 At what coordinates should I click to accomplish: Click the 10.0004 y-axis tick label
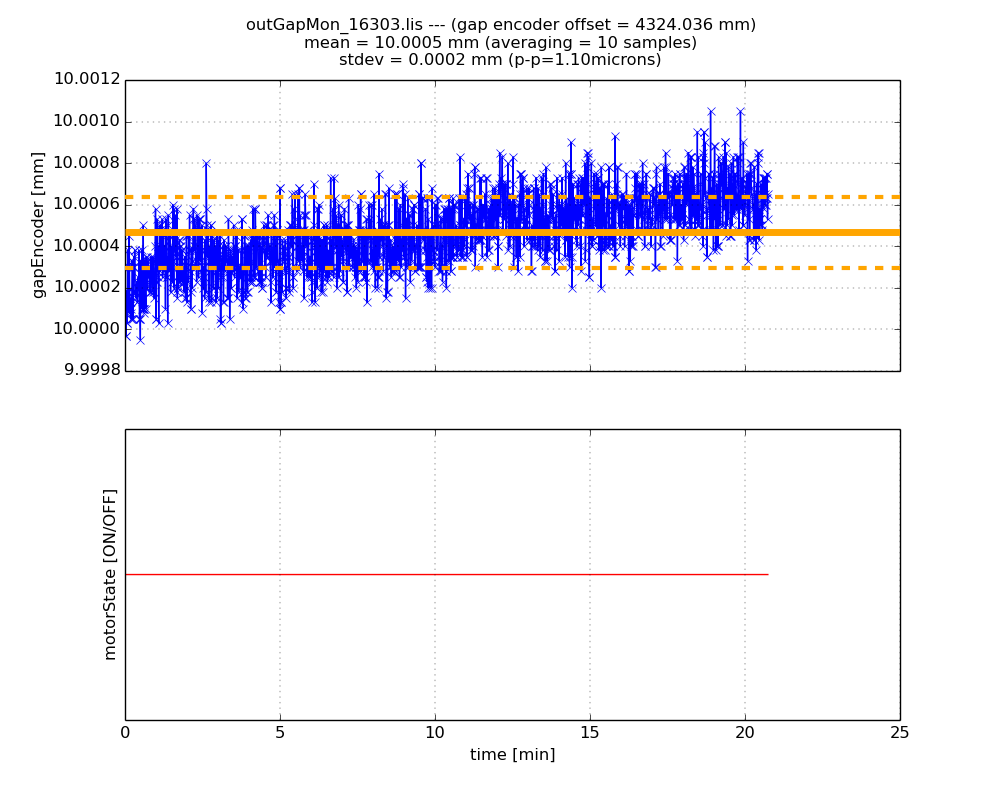point(87,246)
